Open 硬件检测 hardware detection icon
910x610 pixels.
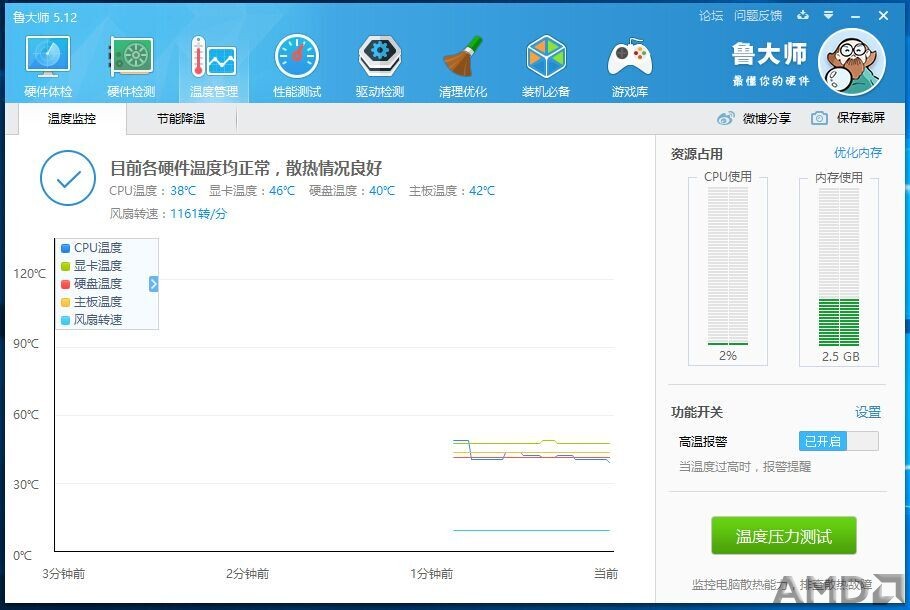coord(131,57)
